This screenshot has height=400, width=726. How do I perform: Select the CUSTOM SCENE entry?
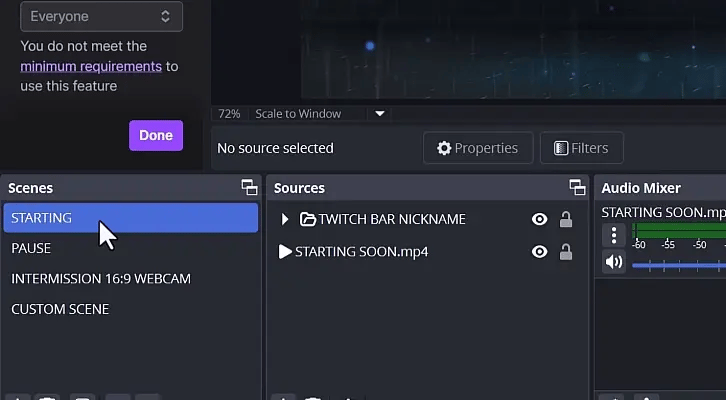pos(60,310)
